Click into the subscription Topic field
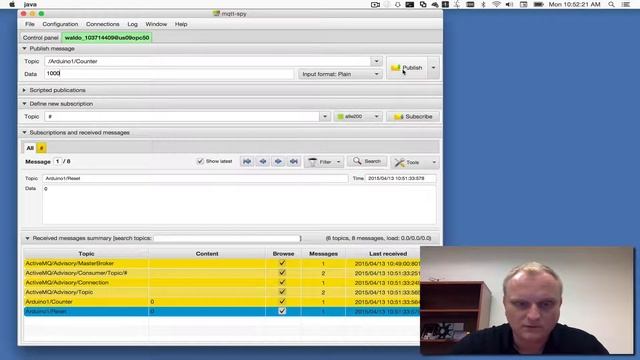This screenshot has height=360, width=640. coord(182,117)
